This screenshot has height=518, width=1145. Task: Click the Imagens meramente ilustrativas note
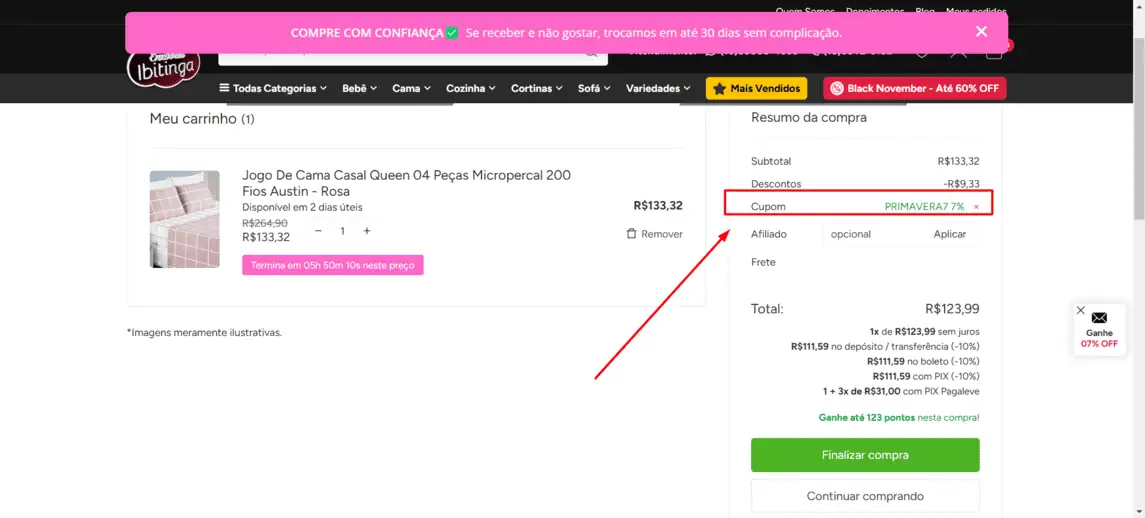204,332
